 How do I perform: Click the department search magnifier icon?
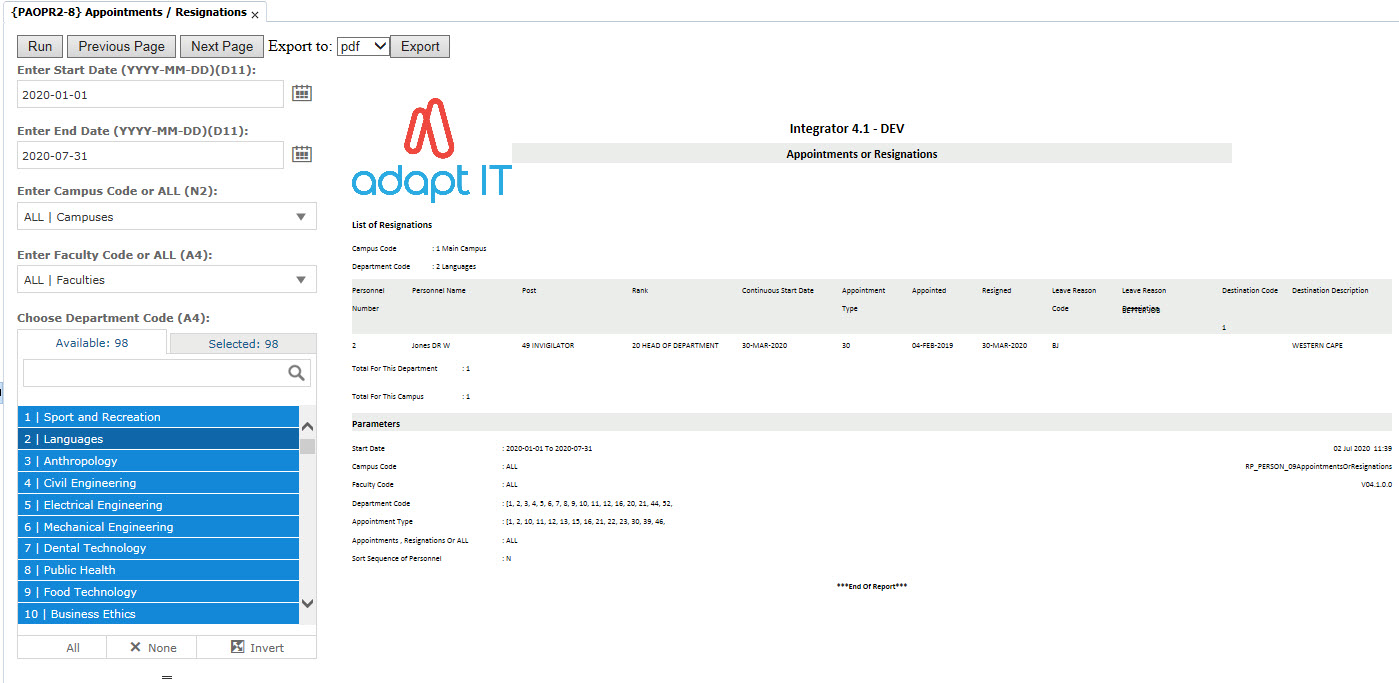point(296,373)
